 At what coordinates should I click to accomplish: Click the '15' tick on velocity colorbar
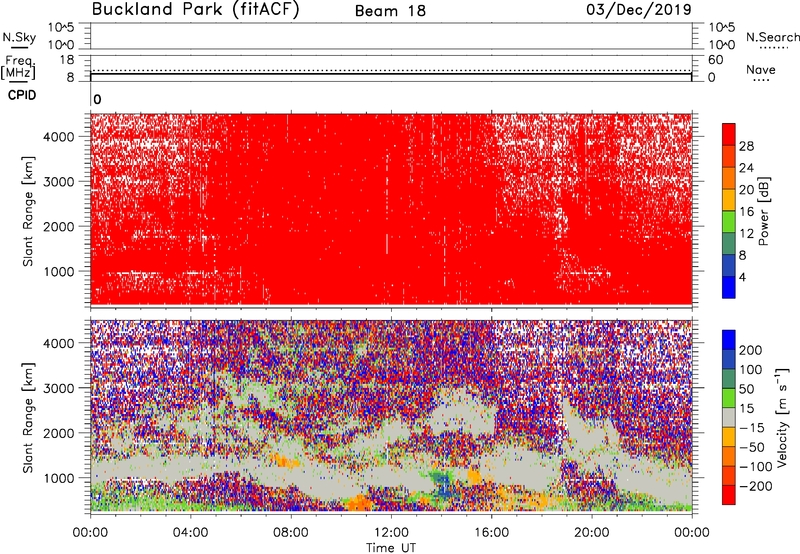(x=746, y=408)
